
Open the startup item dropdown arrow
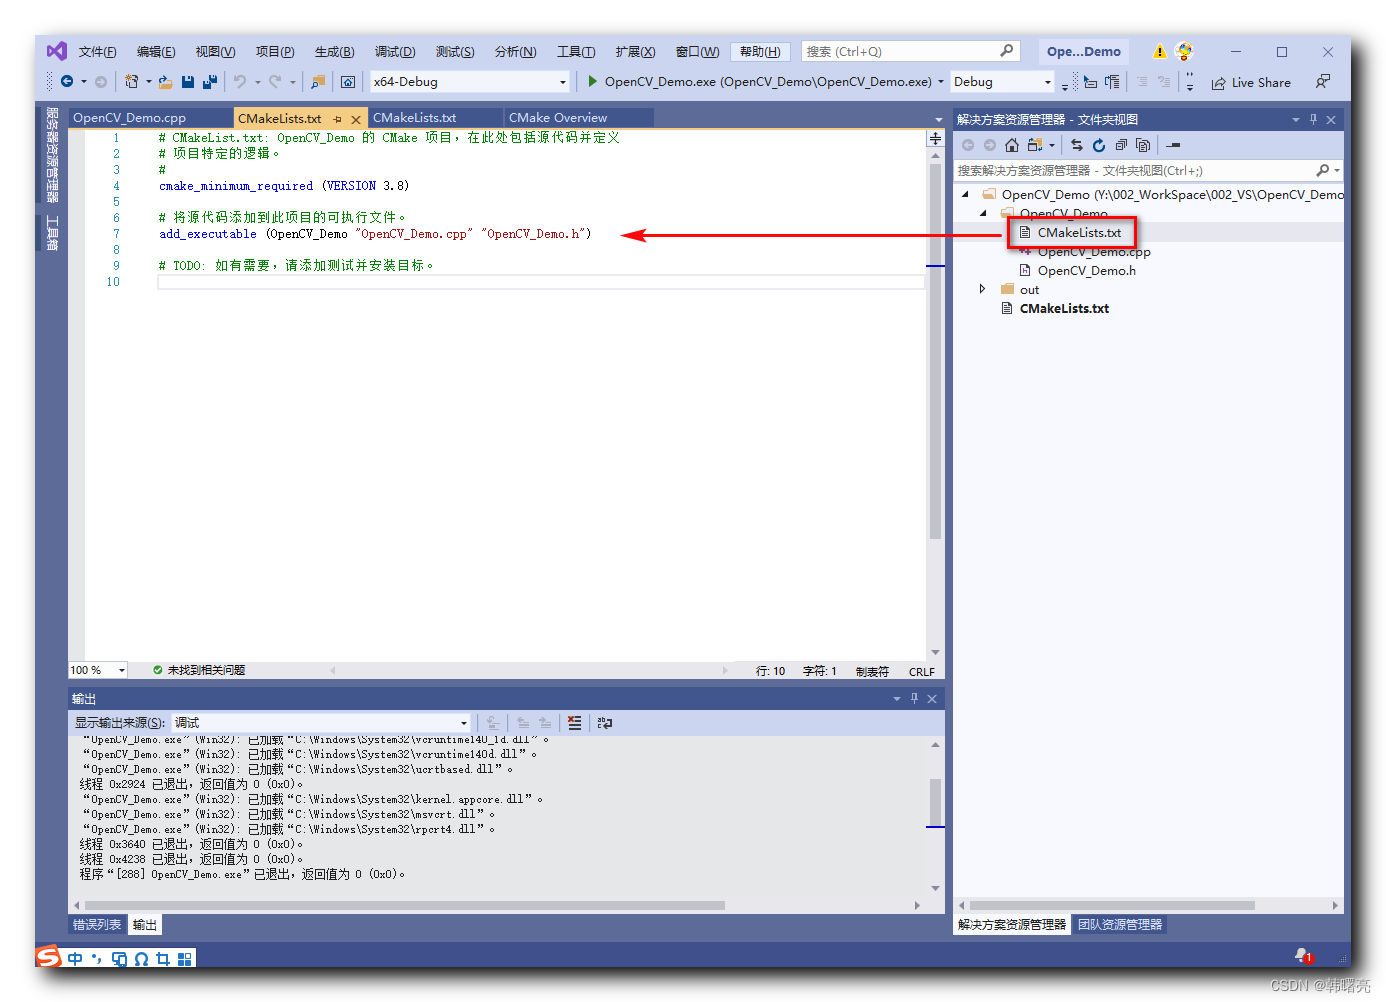pos(941,82)
